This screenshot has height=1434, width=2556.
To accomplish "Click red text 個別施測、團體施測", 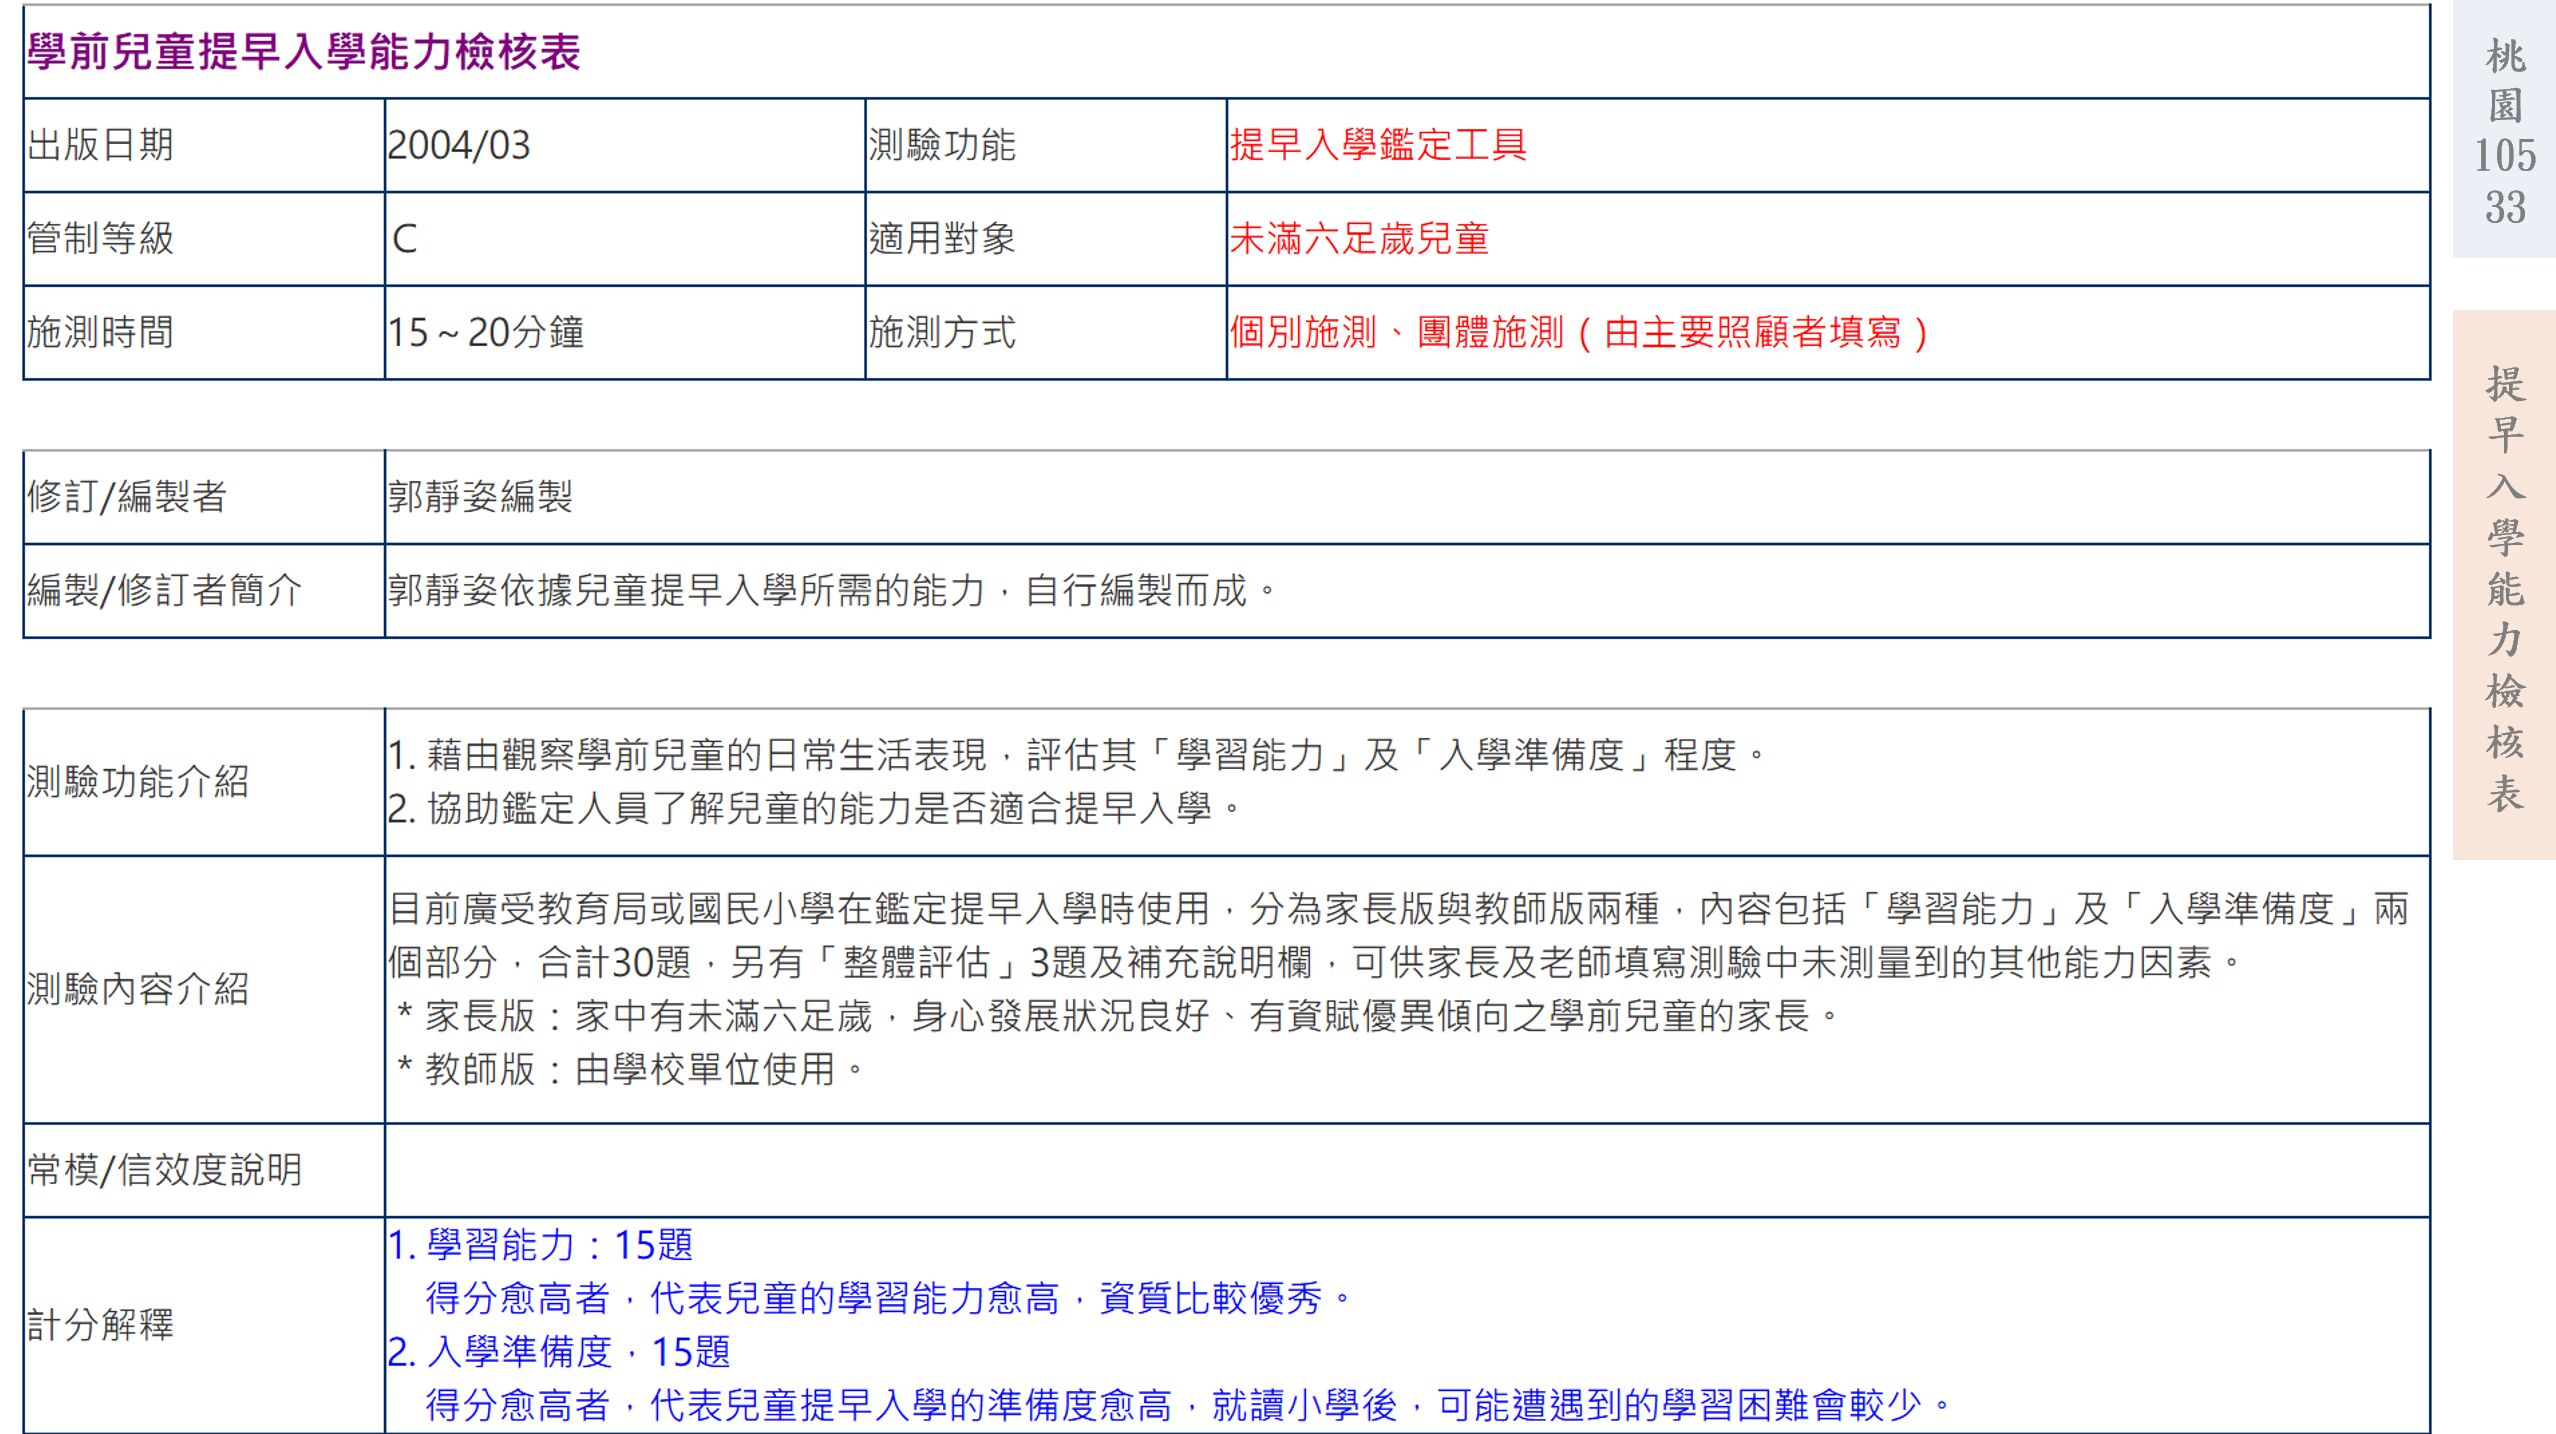I will pyautogui.click(x=1395, y=332).
